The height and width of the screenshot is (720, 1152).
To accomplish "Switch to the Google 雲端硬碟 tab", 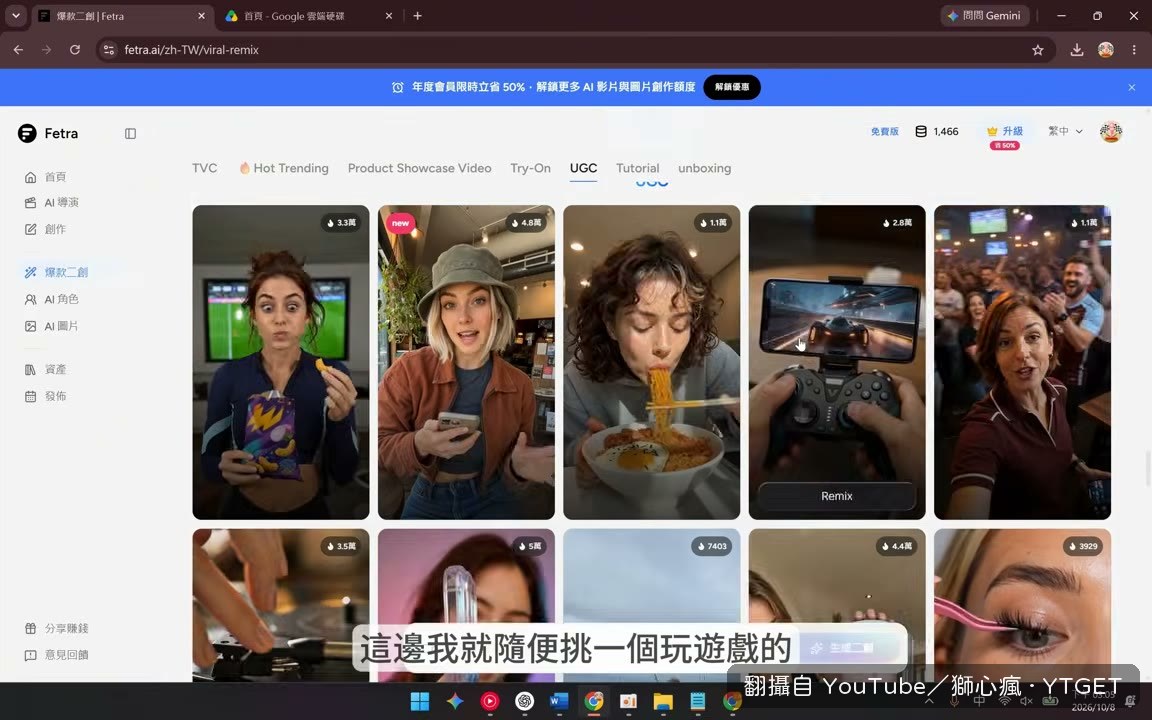I will click(307, 15).
